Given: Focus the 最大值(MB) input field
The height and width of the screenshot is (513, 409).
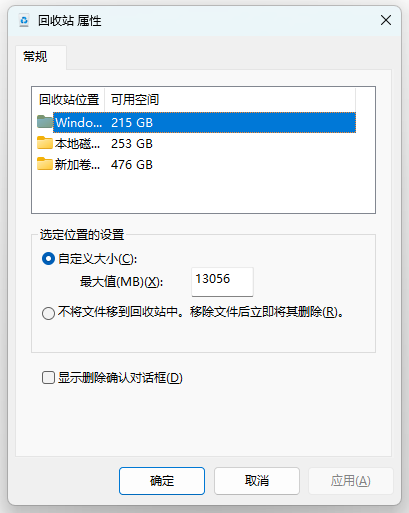Looking at the screenshot, I should (222, 282).
